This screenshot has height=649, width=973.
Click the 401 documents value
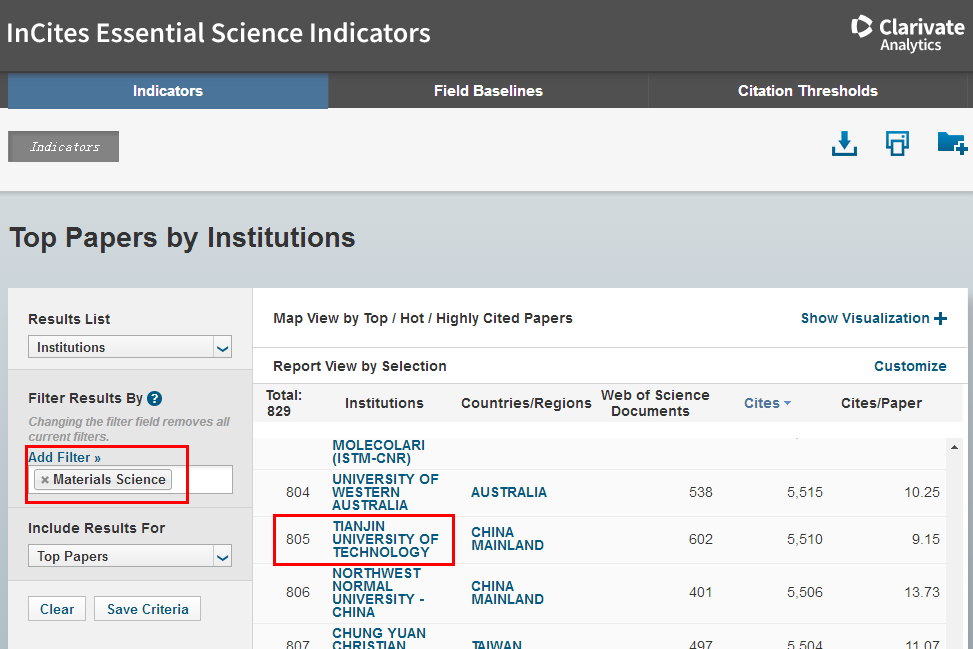701,593
